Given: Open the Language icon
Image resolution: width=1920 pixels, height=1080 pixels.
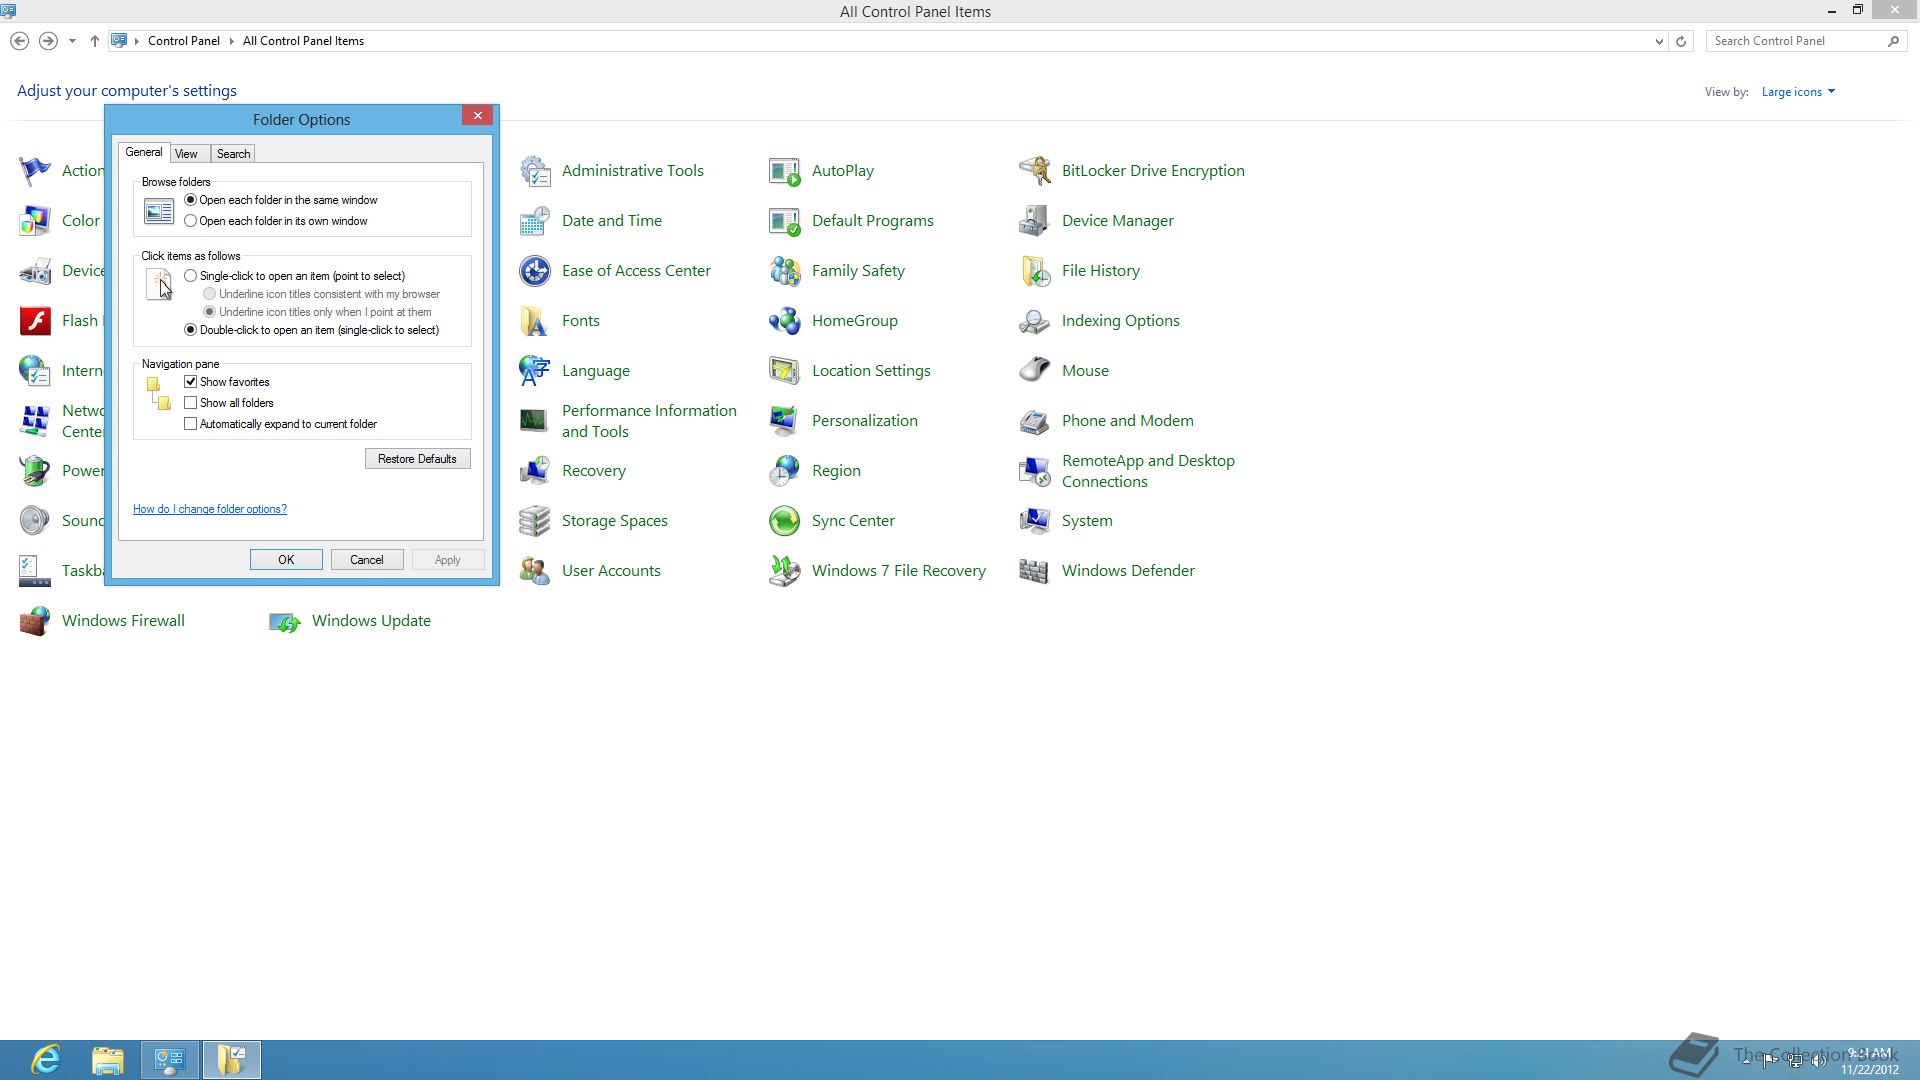Looking at the screenshot, I should click(x=535, y=371).
